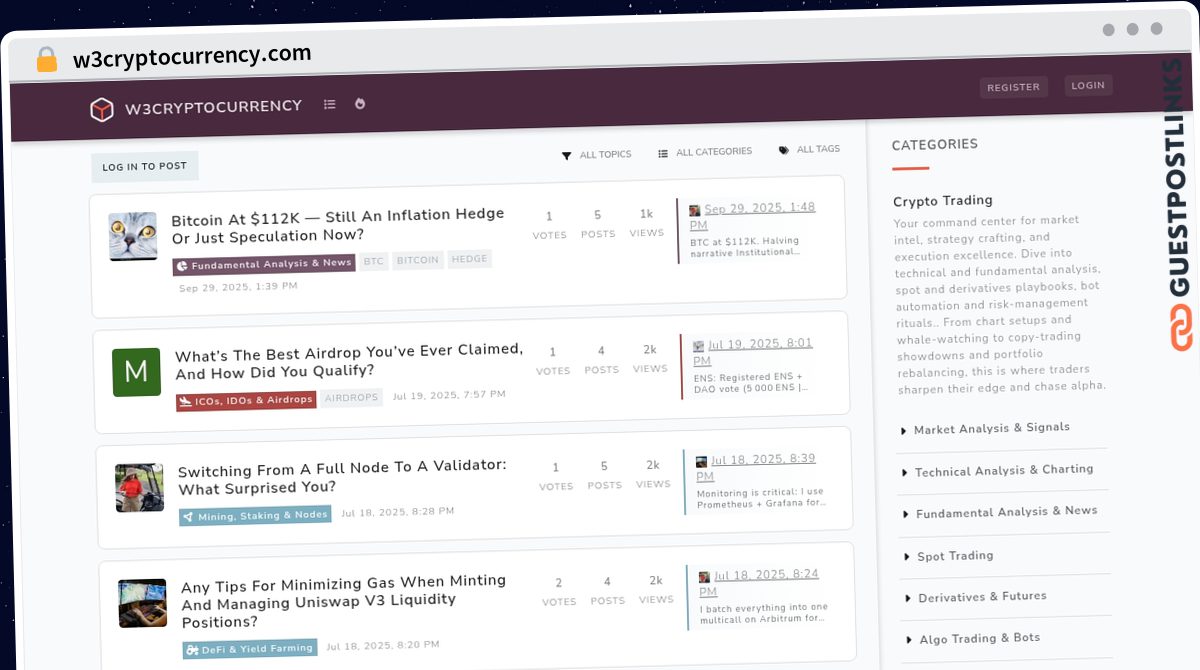This screenshot has height=670, width=1200.
Task: Open the Jul 18, 2025, 8:39 PM last post
Action: 756,467
